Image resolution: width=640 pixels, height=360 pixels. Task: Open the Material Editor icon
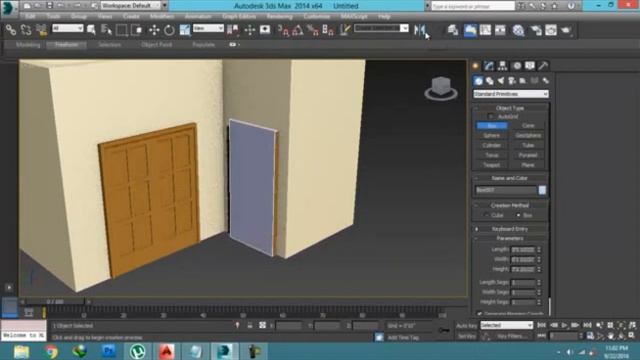coord(518,30)
